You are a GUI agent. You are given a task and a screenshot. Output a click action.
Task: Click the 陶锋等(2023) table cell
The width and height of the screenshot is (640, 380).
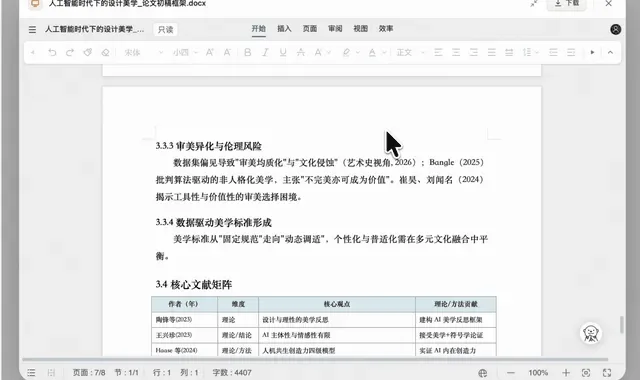click(x=184, y=320)
